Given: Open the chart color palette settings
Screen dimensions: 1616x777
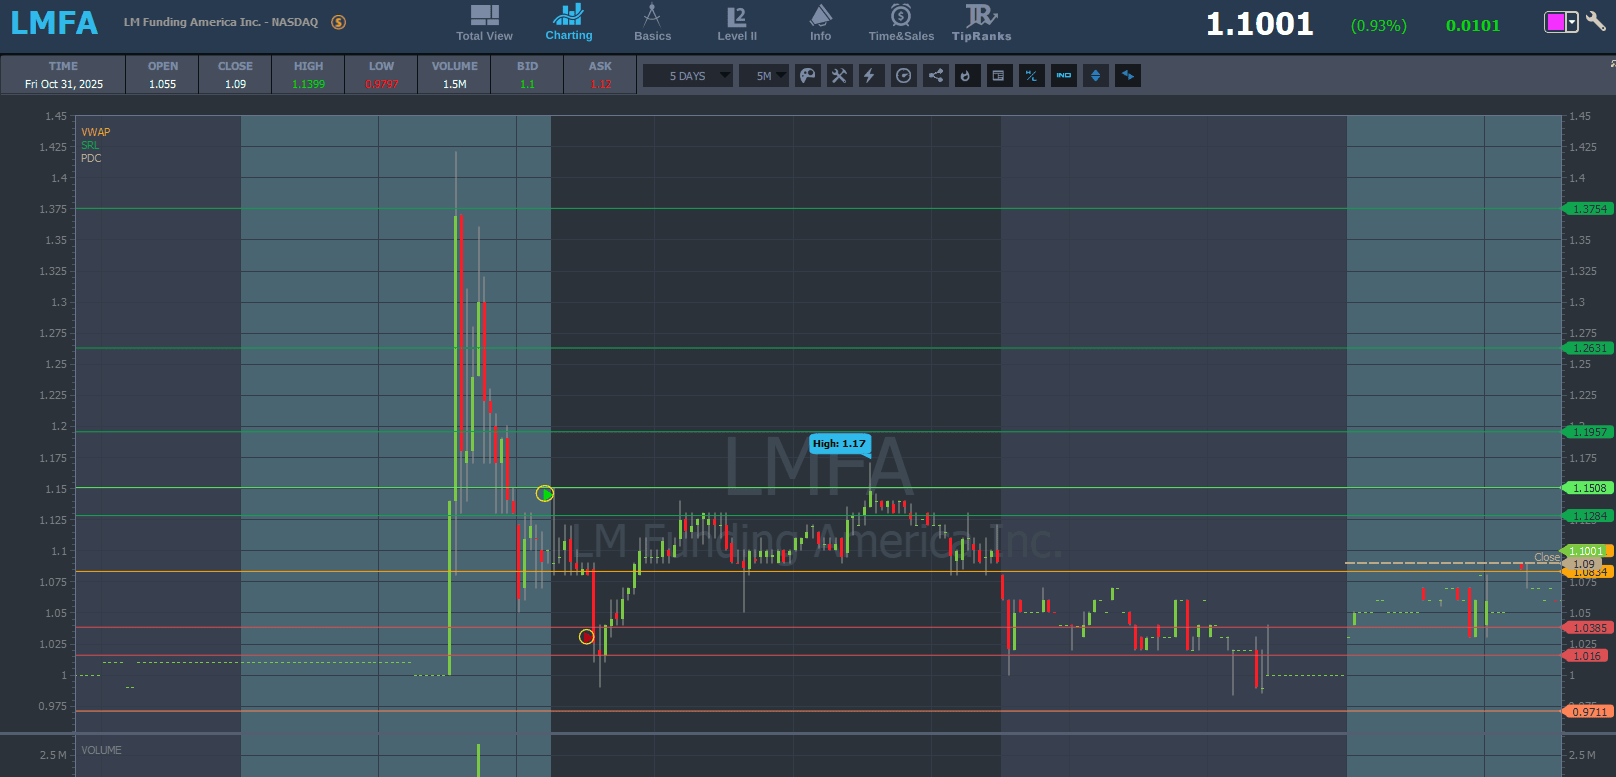Looking at the screenshot, I should click(x=808, y=76).
